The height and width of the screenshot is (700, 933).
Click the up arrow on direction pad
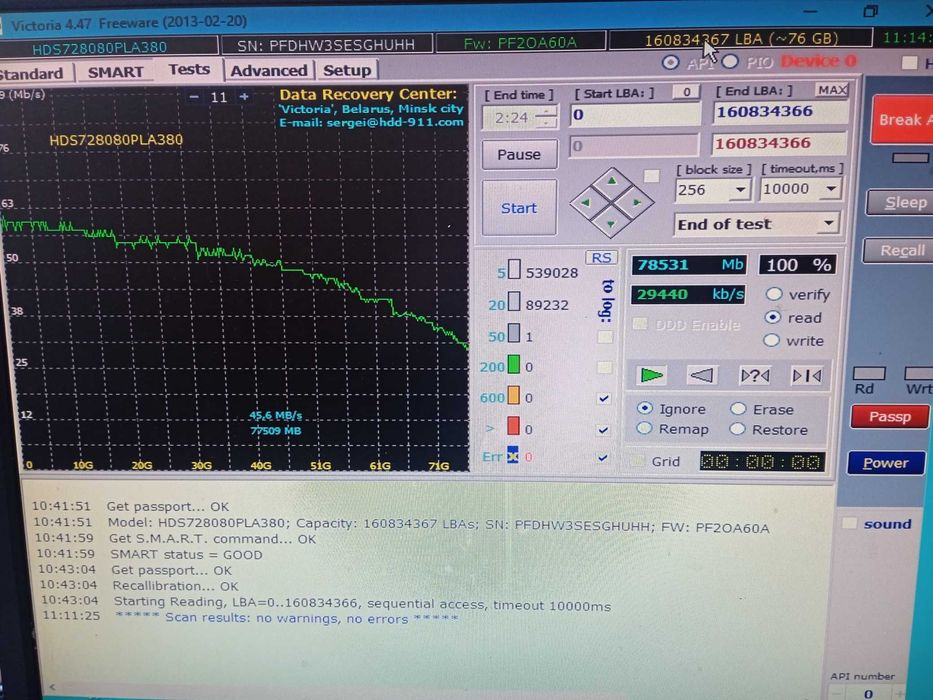(612, 180)
